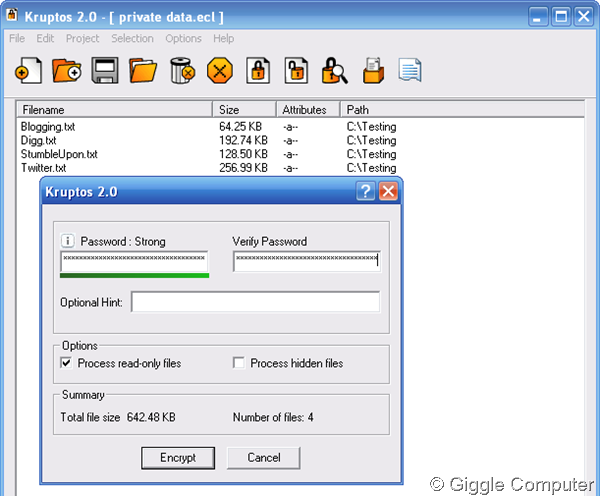Click the closed padlock encrypt icon
Image resolution: width=600 pixels, height=496 pixels.
tap(258, 70)
